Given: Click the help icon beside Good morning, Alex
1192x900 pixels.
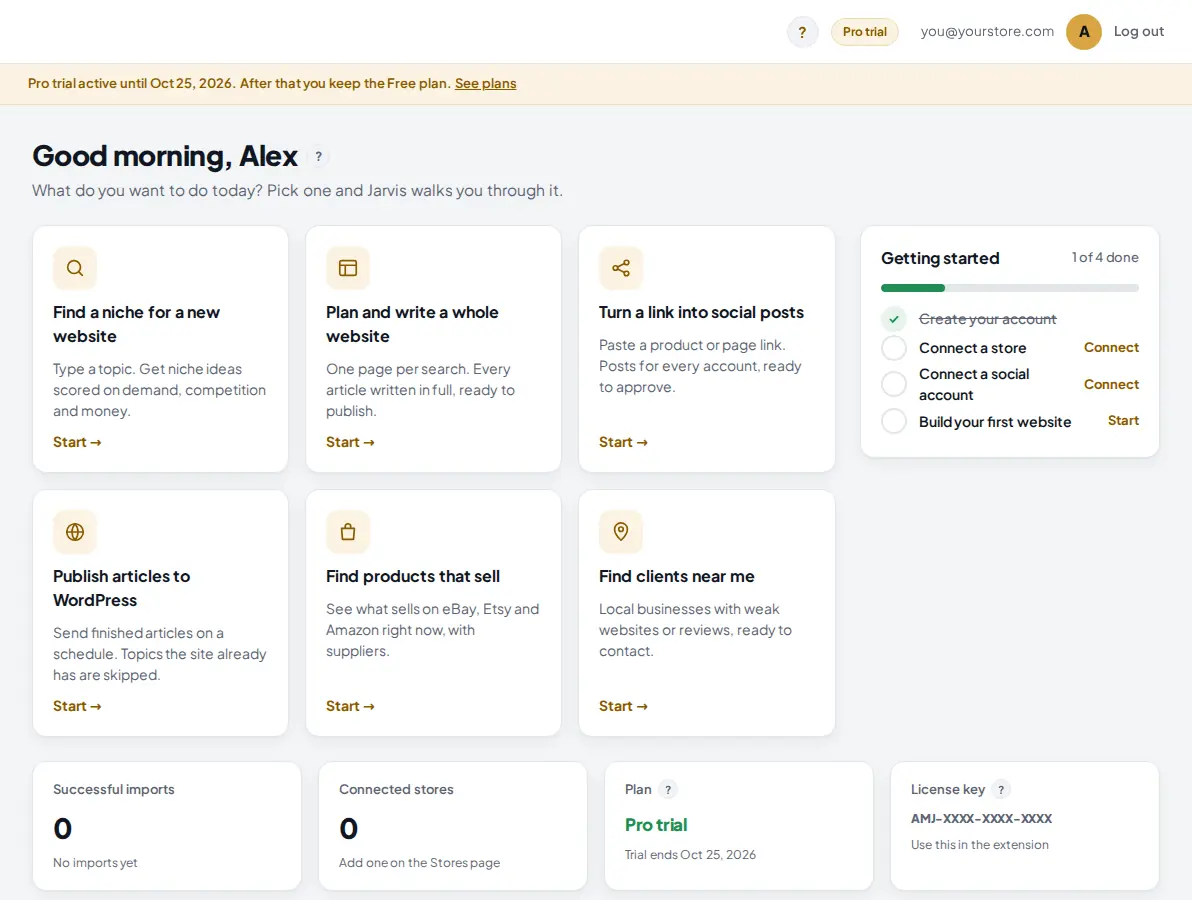Looking at the screenshot, I should 319,157.
